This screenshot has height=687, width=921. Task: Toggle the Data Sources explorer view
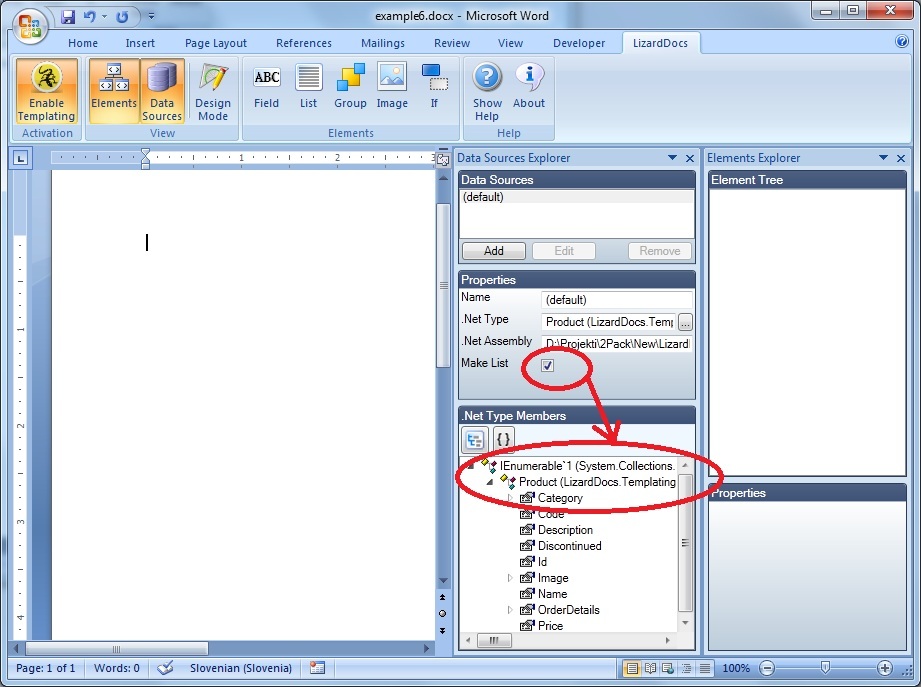click(162, 92)
